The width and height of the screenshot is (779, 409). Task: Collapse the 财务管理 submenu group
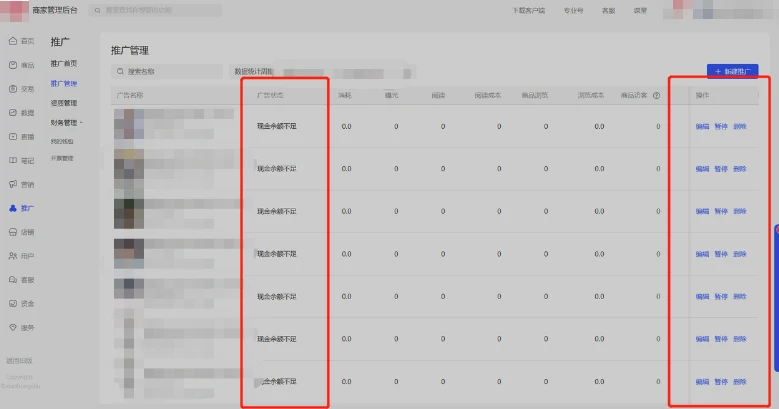[x=67, y=123]
